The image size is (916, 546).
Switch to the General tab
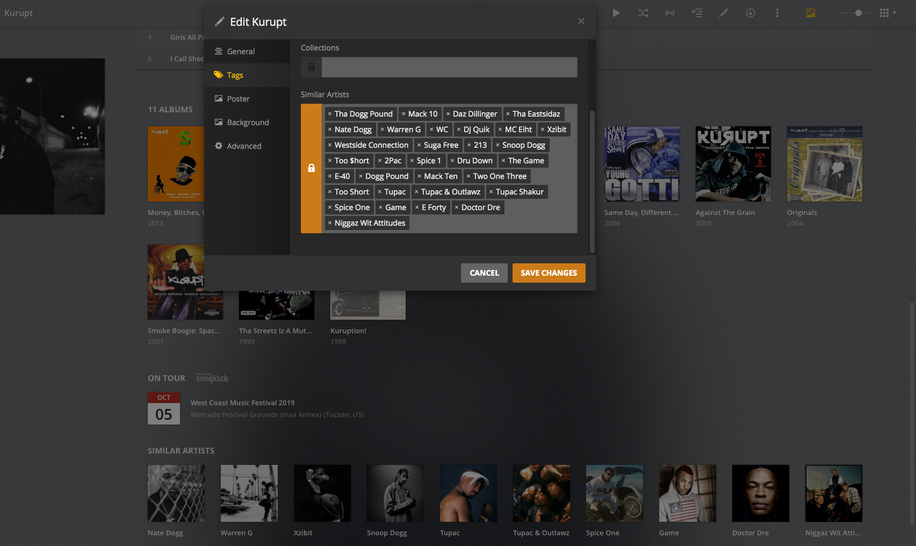click(247, 51)
